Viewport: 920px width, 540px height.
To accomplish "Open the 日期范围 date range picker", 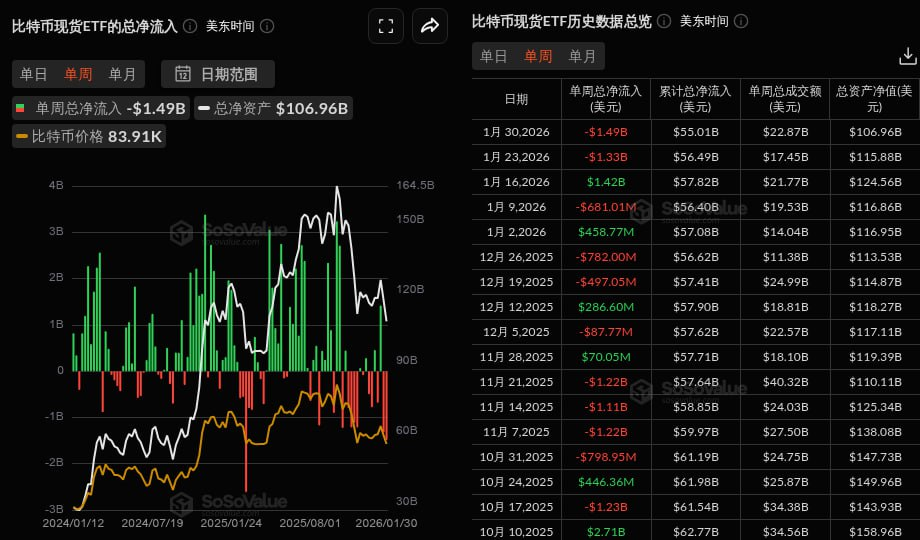I will (x=218, y=73).
